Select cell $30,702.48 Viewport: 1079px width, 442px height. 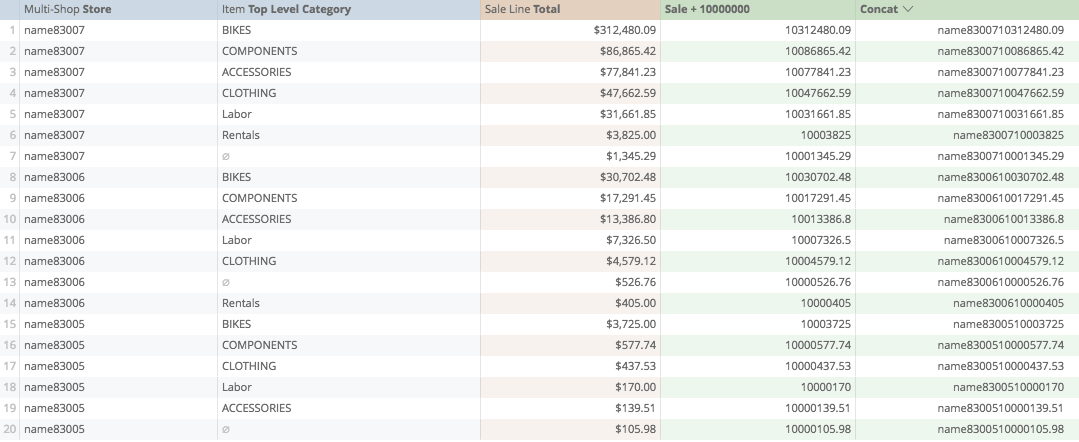click(x=570, y=177)
